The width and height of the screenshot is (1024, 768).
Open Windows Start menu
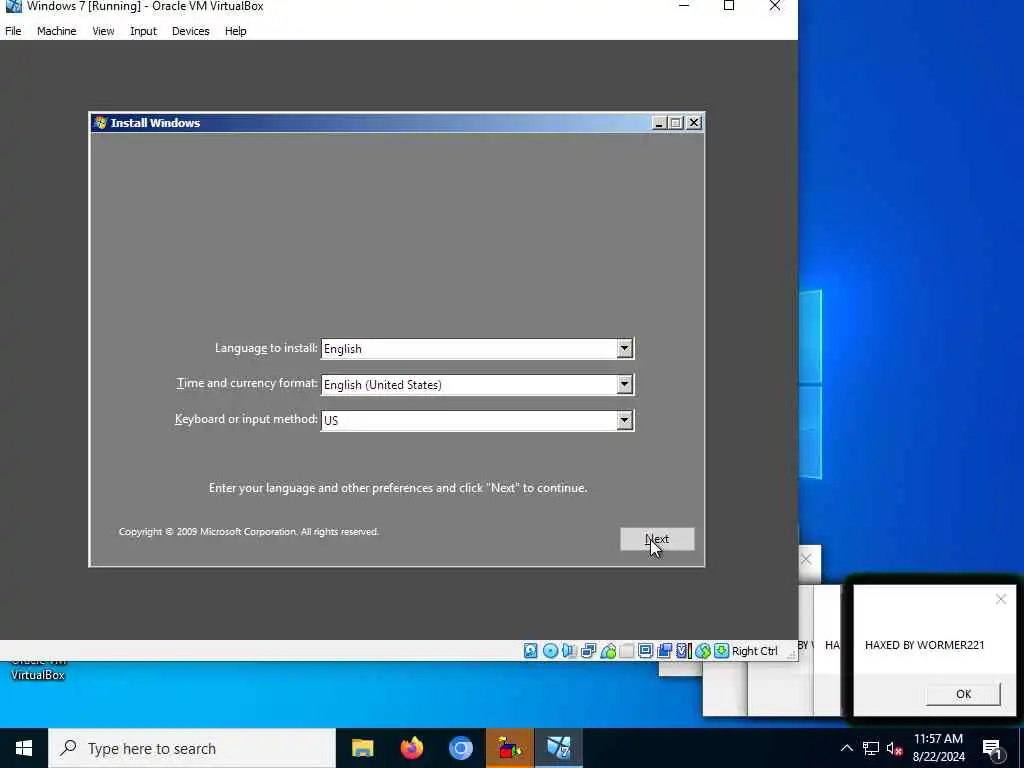coord(24,748)
